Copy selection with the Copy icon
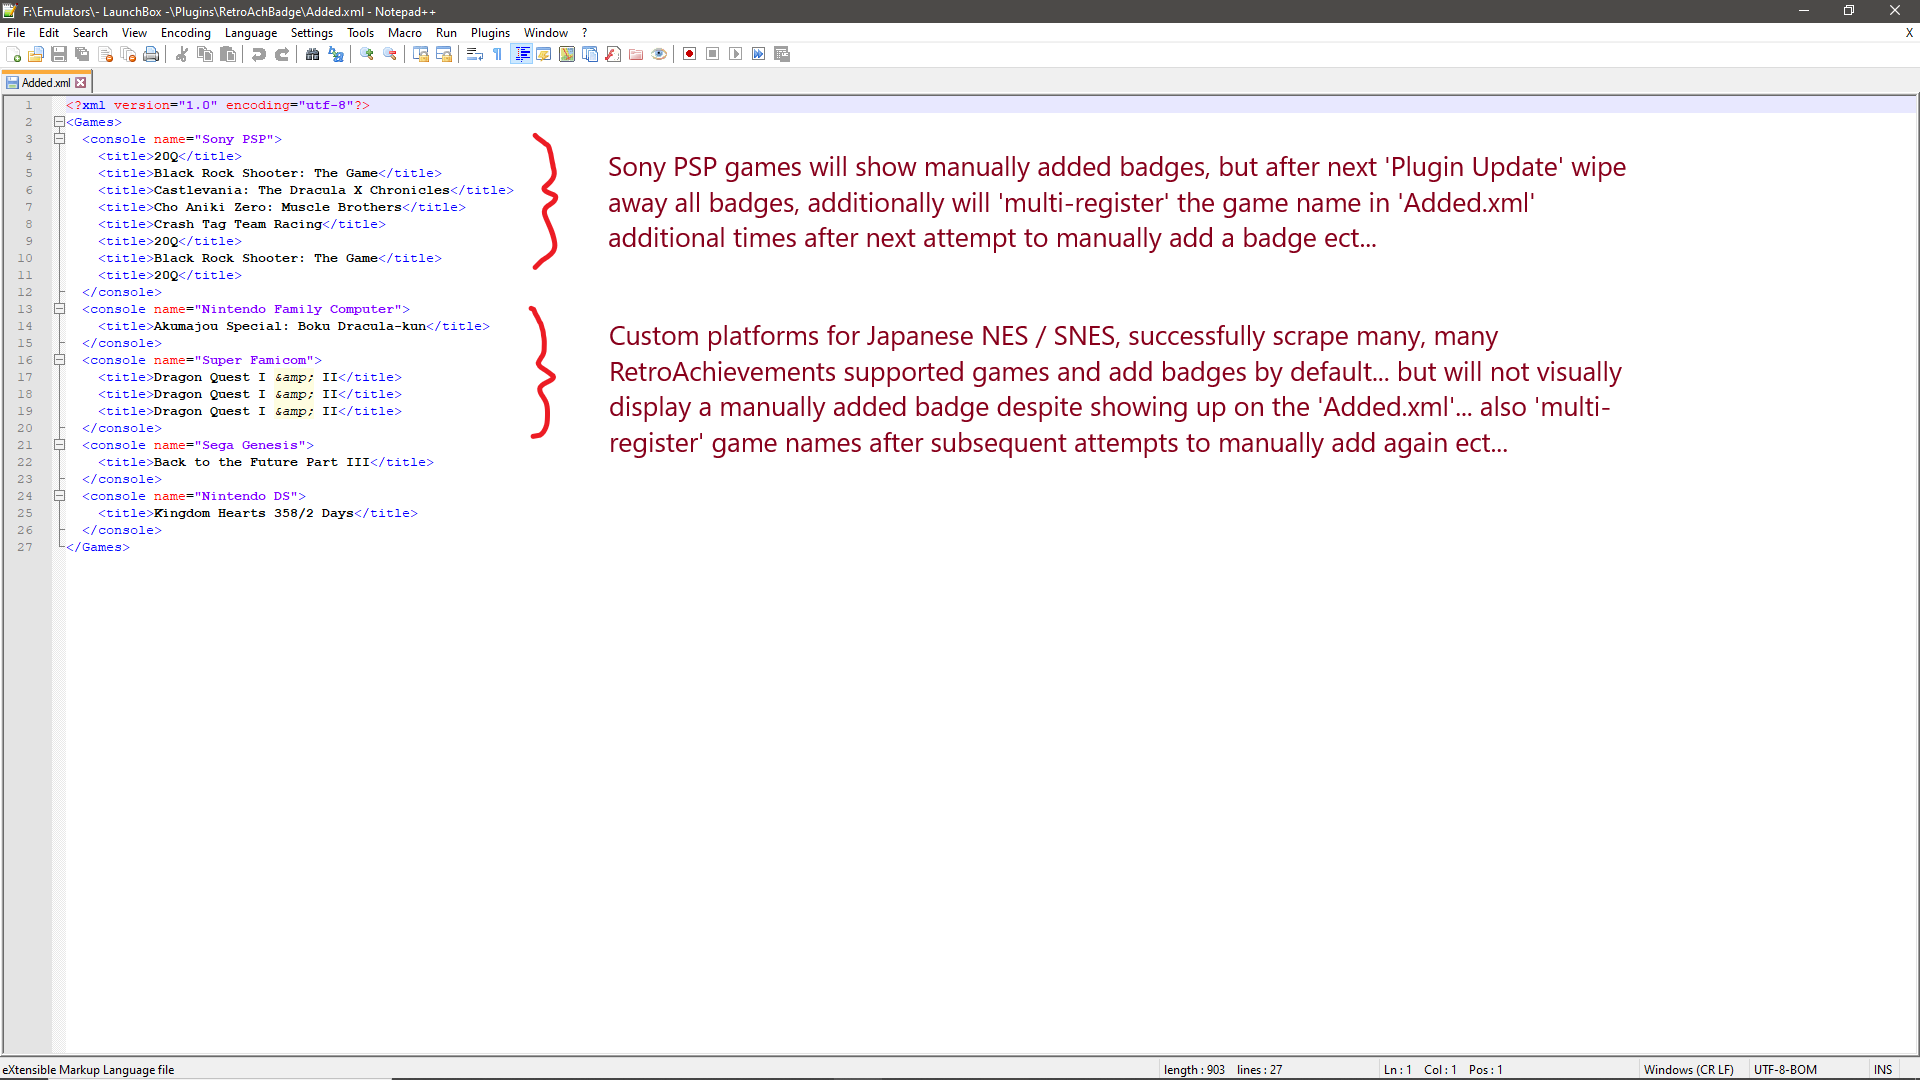This screenshot has width=1920, height=1080. click(205, 54)
